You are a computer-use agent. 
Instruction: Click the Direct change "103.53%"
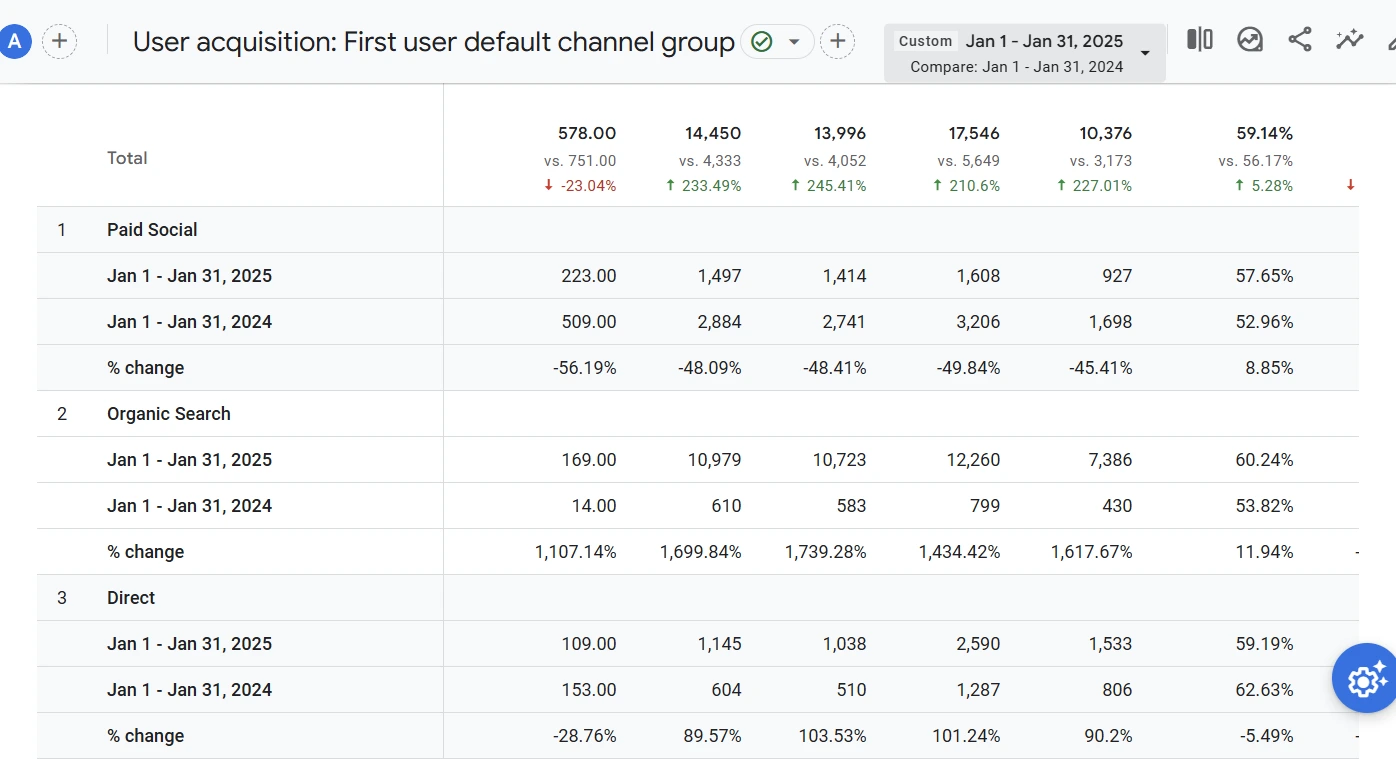tap(833, 736)
